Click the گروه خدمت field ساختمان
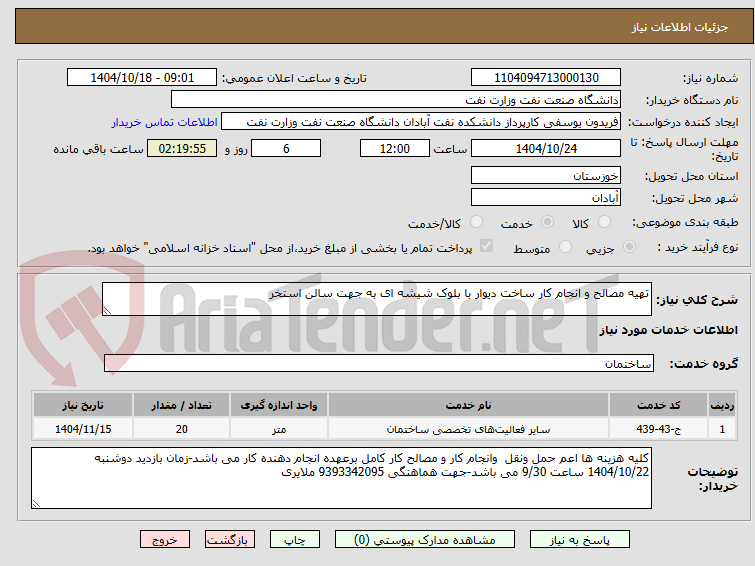Screen dimensions: 755x566 click(x=379, y=363)
